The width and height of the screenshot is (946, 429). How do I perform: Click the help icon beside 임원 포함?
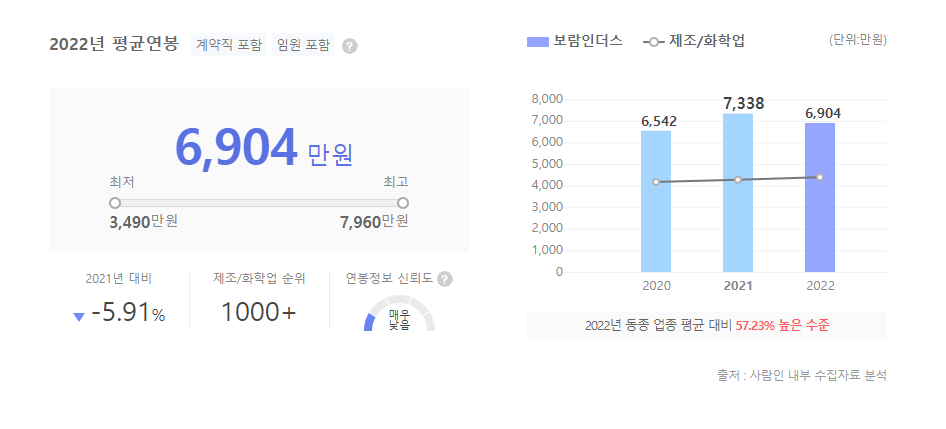coord(349,46)
